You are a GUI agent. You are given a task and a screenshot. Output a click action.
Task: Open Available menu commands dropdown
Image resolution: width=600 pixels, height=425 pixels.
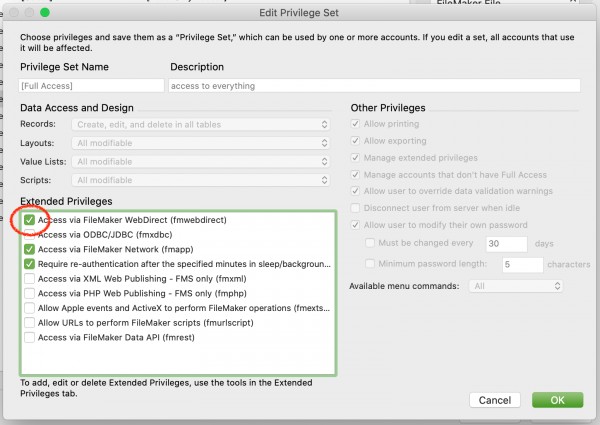click(516, 286)
